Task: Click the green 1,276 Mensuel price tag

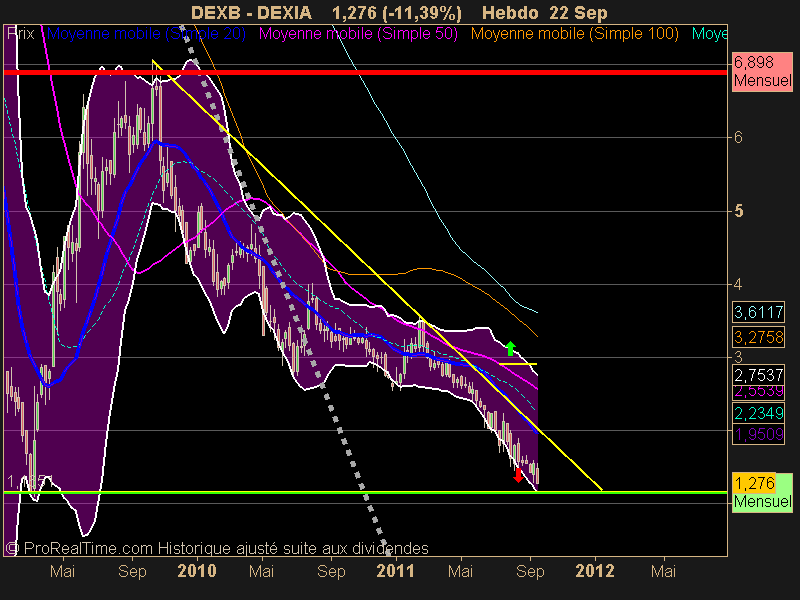Action: click(762, 492)
